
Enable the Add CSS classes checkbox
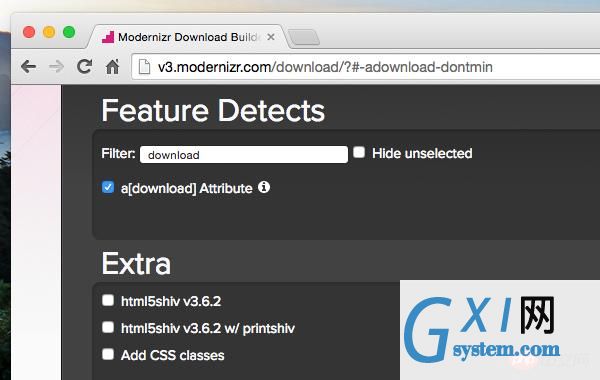(x=108, y=354)
